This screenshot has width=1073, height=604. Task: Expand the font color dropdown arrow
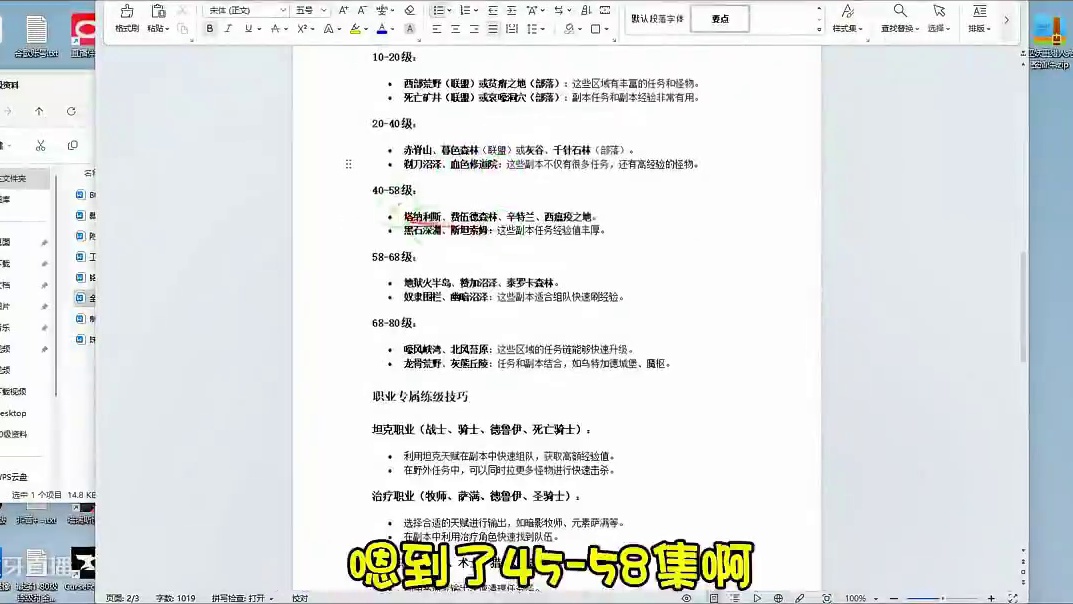391,30
